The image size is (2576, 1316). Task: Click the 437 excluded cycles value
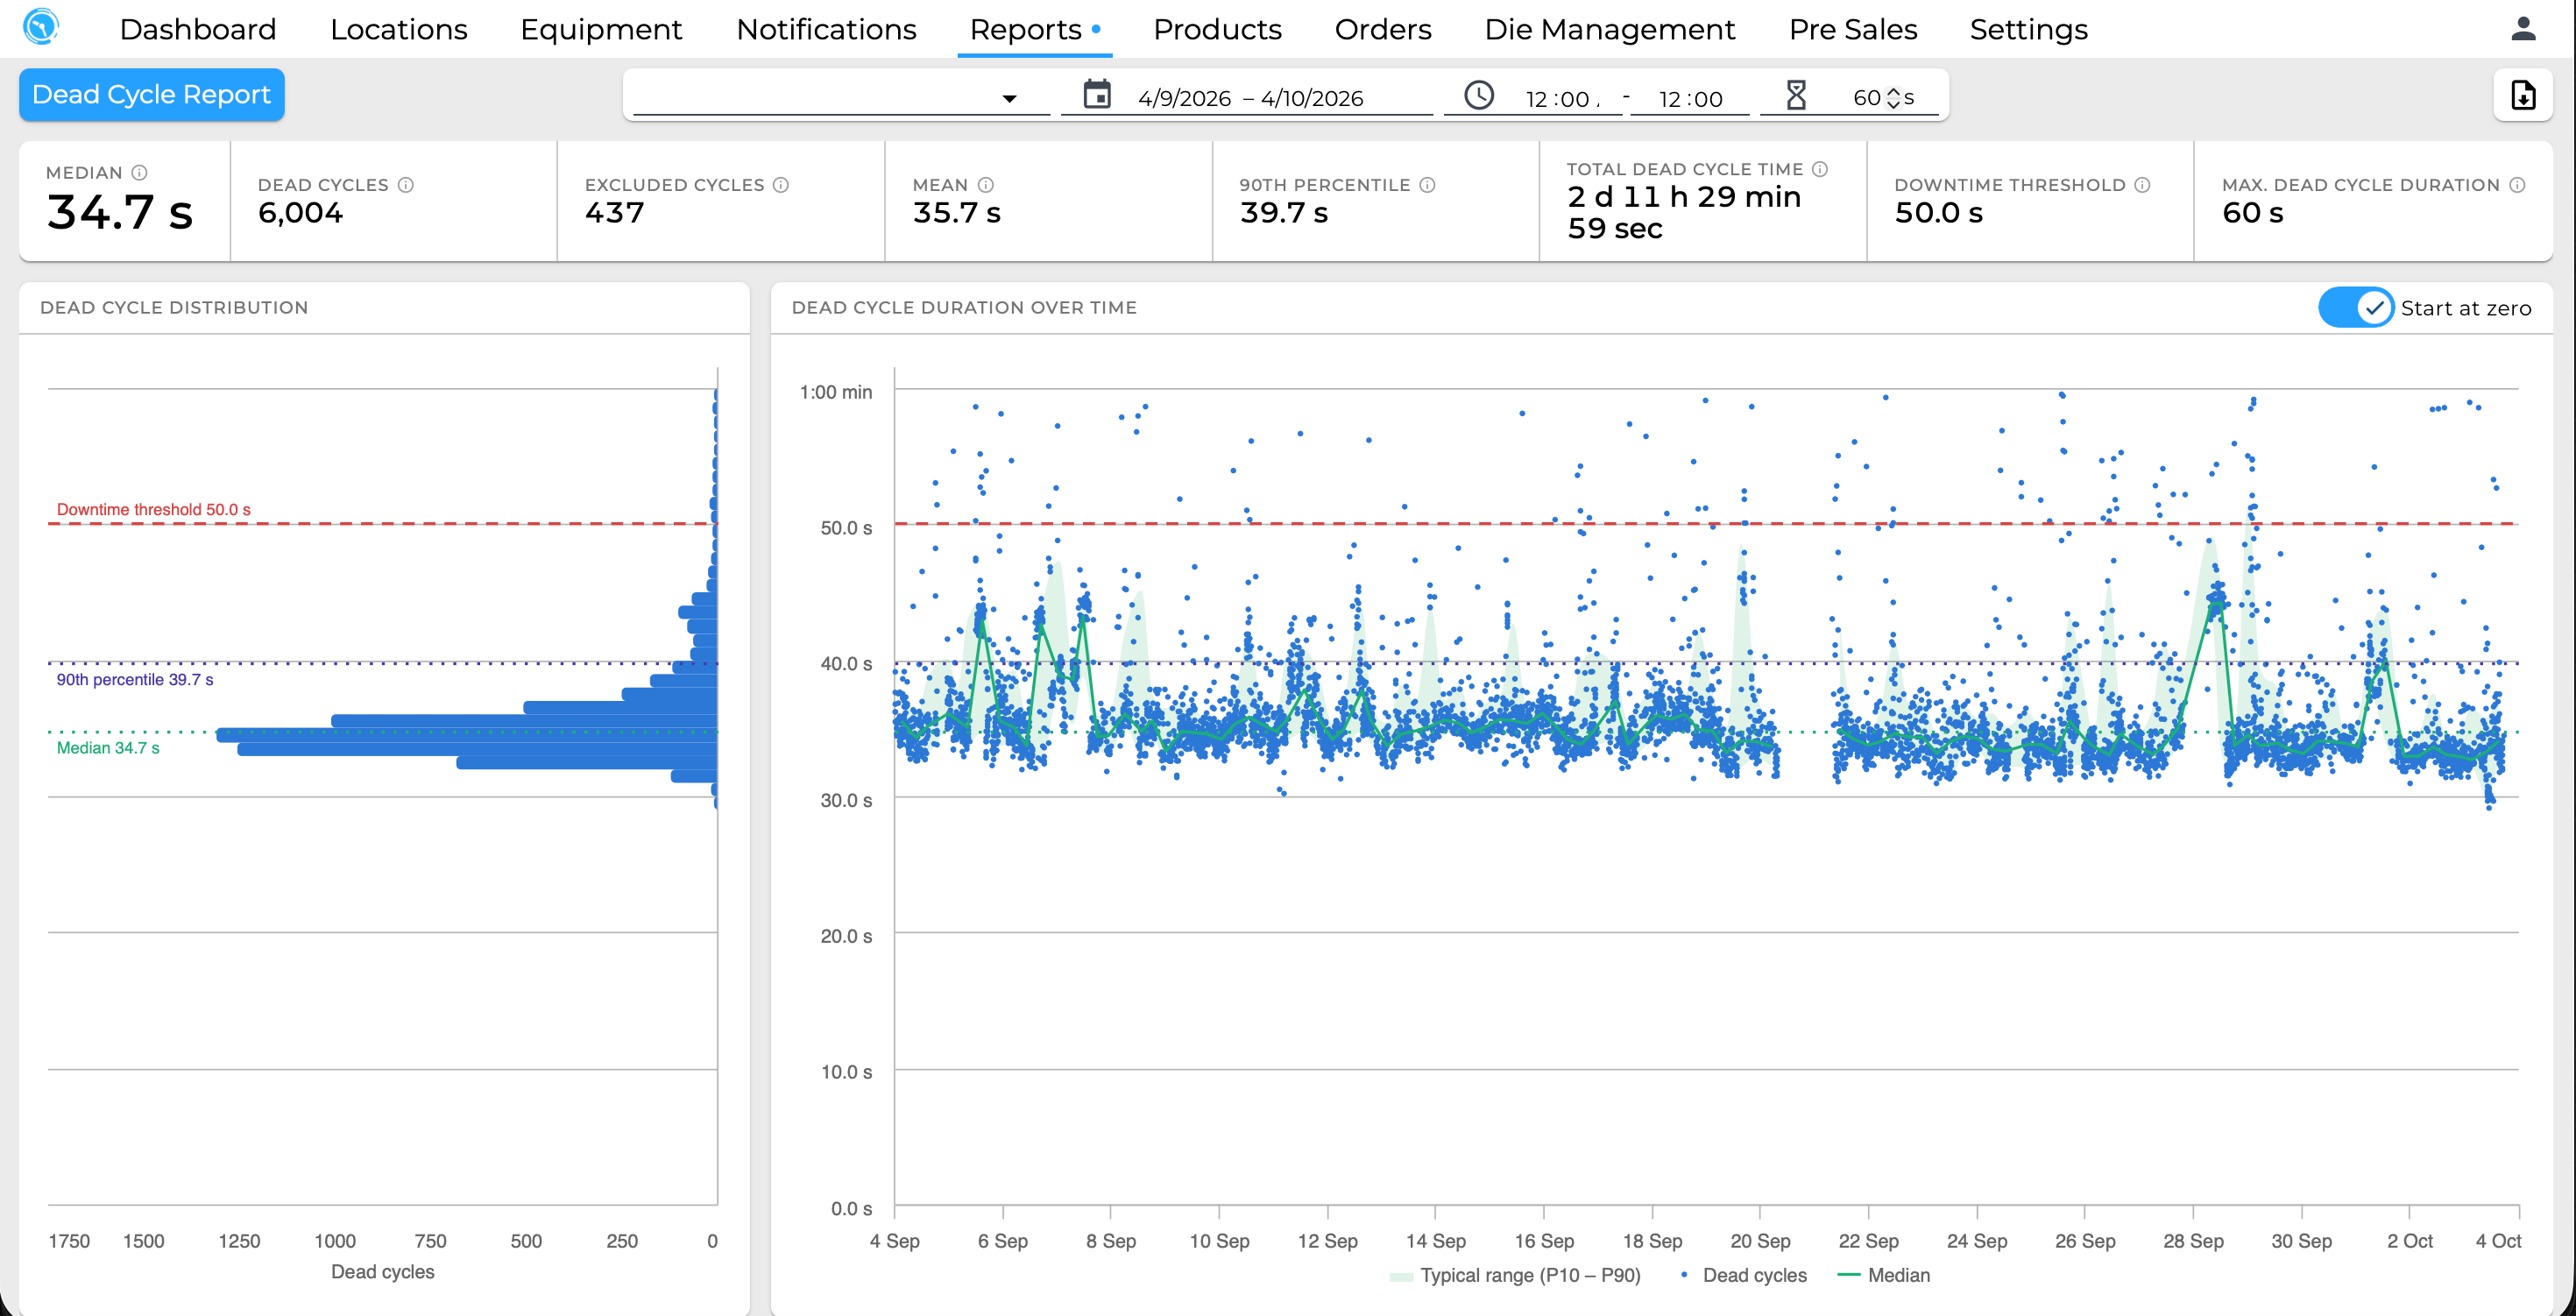tap(615, 213)
